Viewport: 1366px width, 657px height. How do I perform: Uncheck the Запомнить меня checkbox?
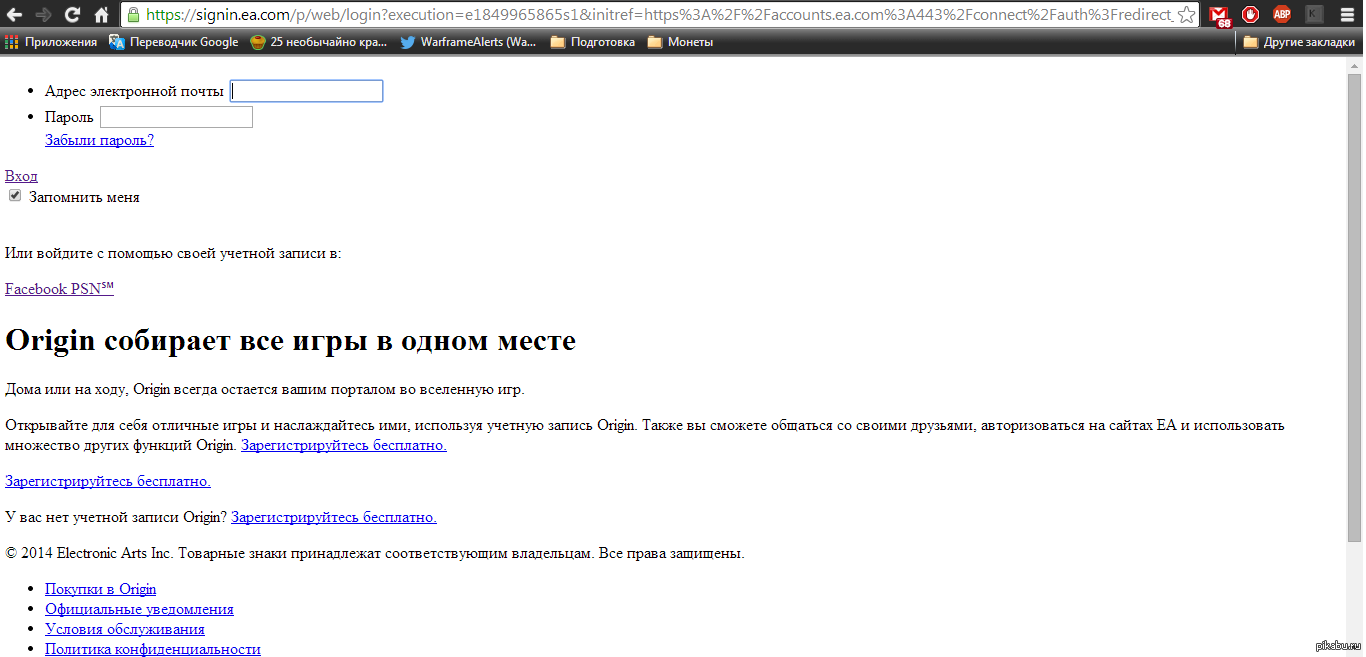(15, 196)
